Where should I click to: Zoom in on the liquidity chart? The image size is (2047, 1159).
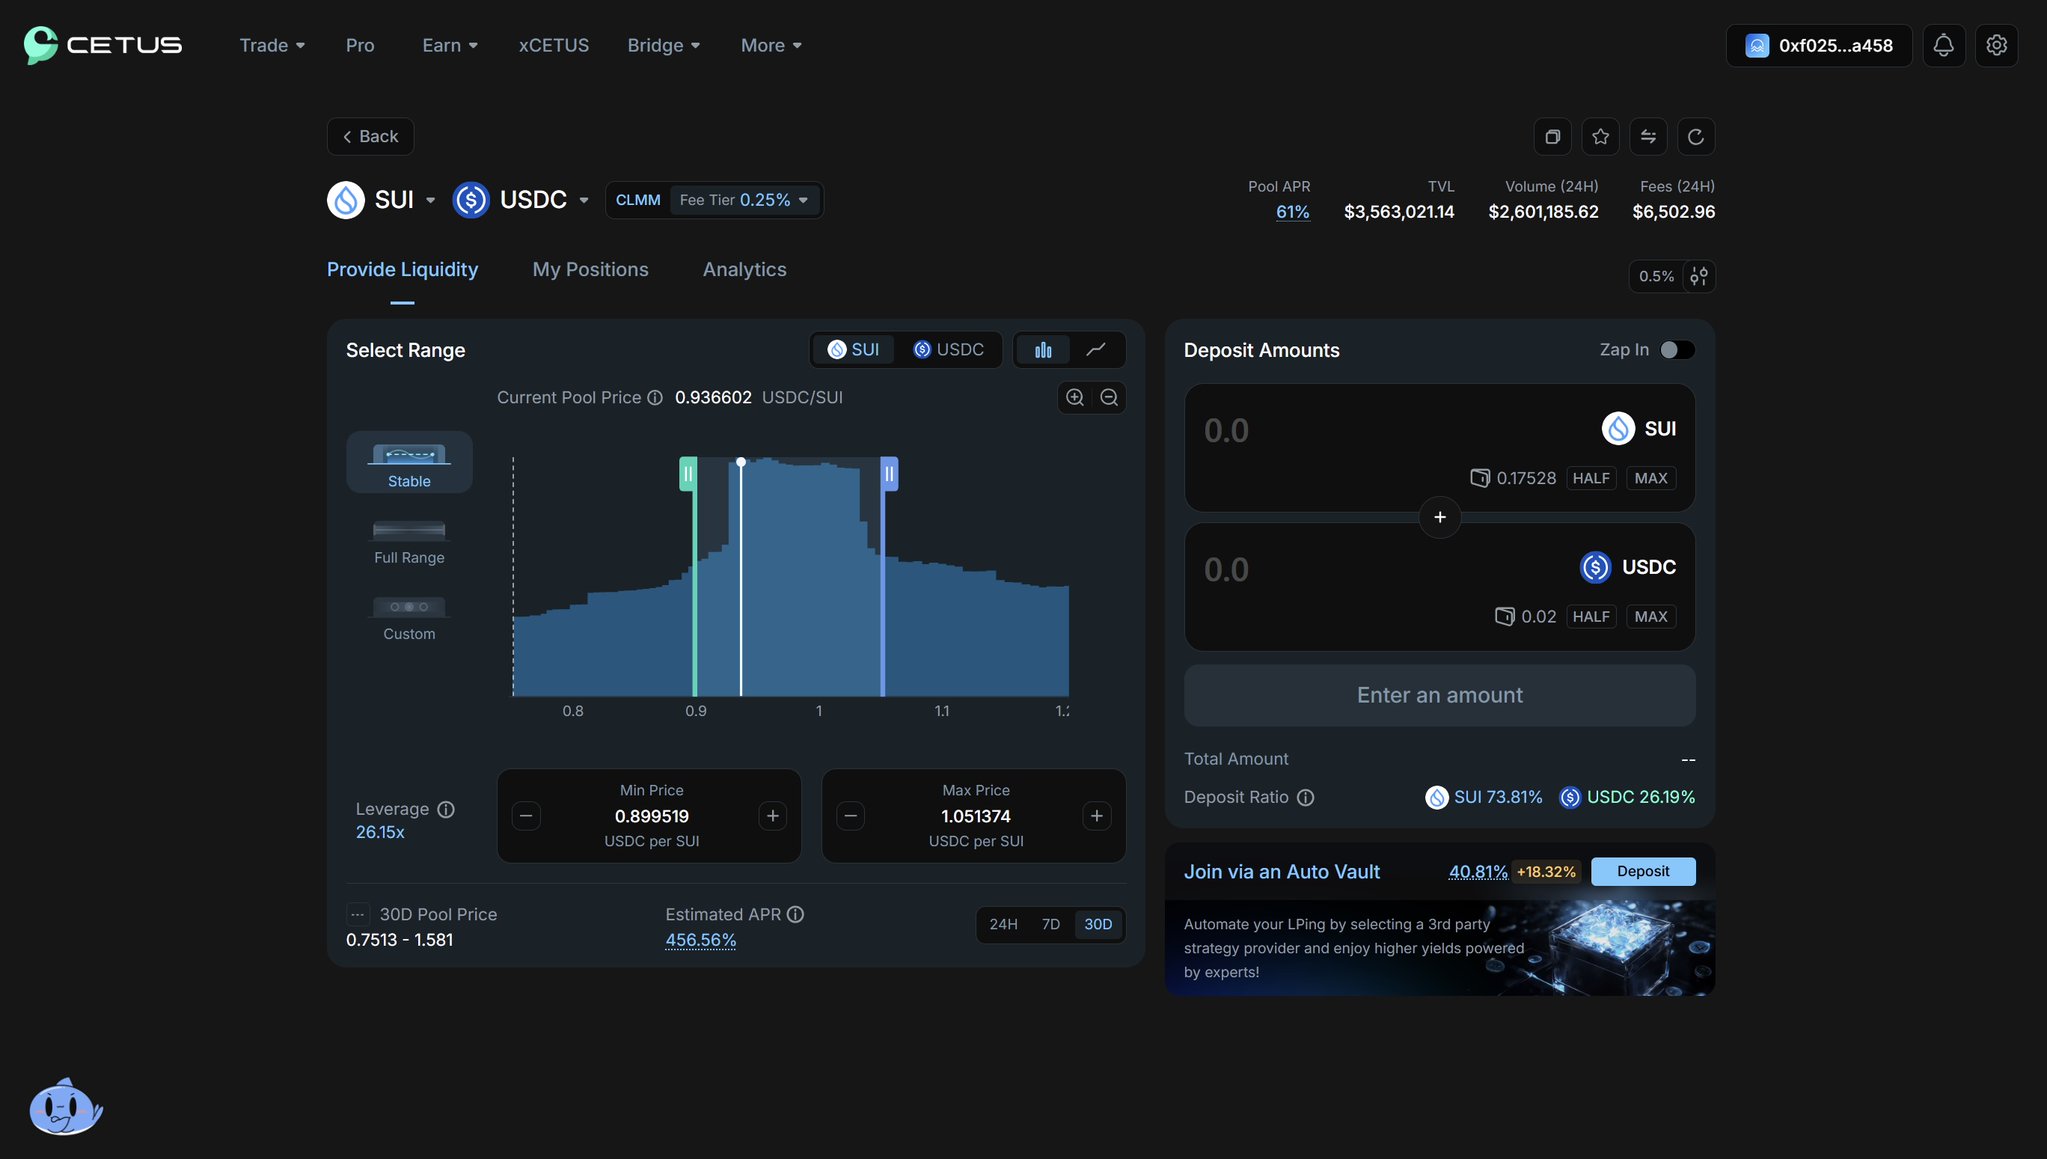pos(1075,398)
